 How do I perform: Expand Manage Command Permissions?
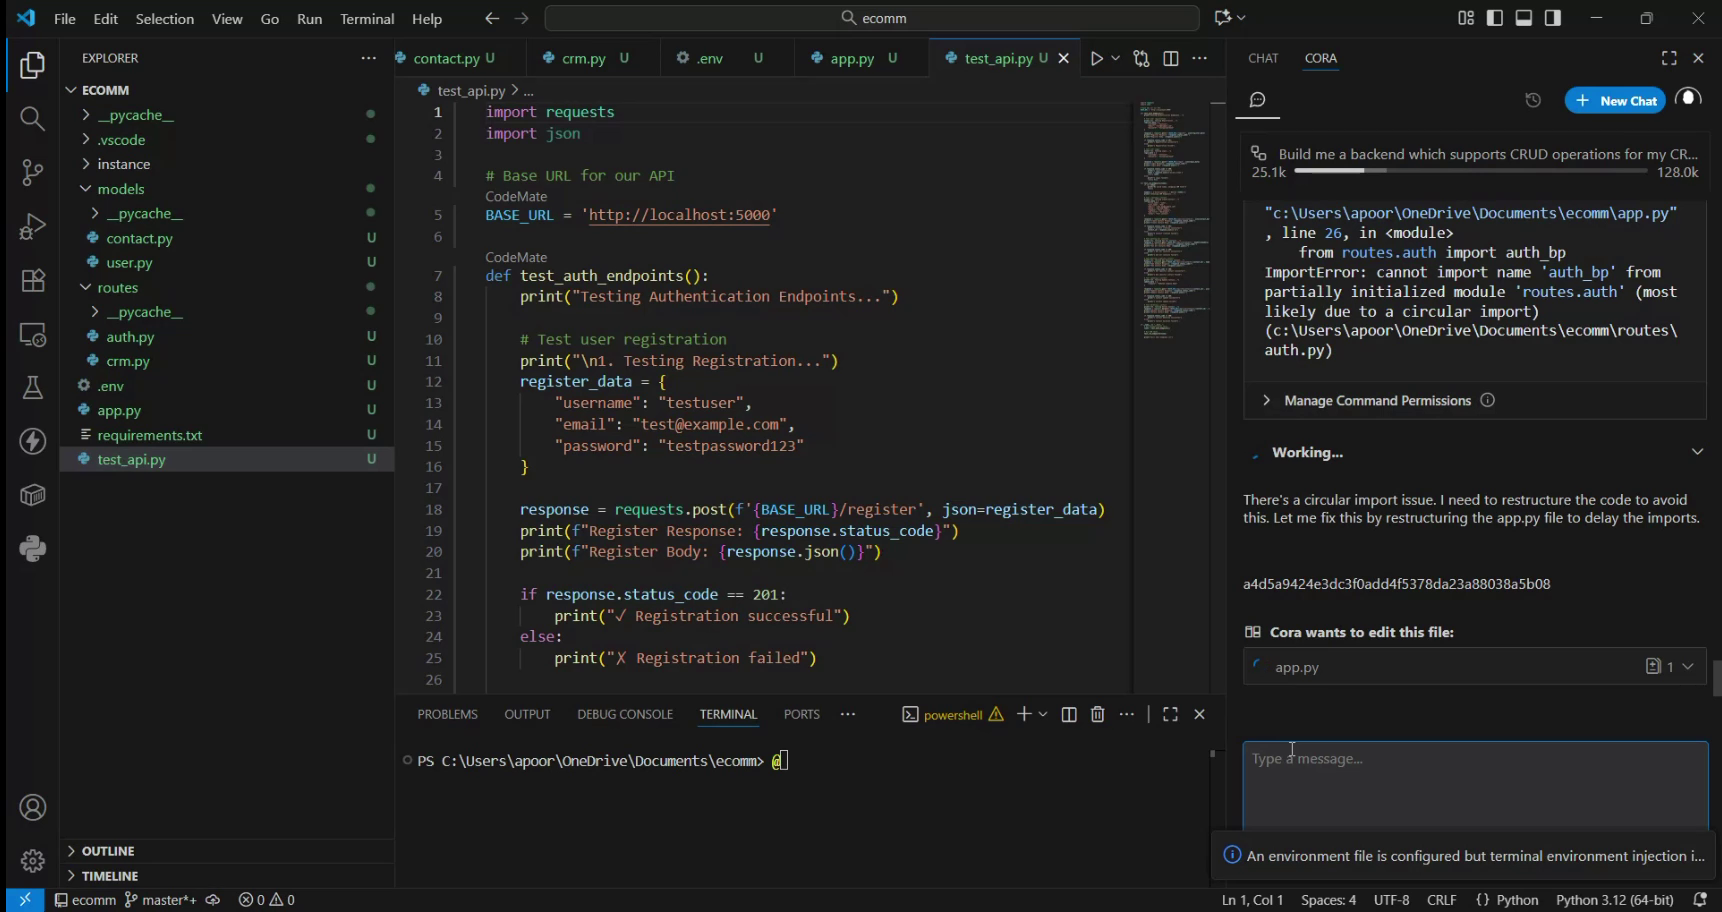[1378, 400]
